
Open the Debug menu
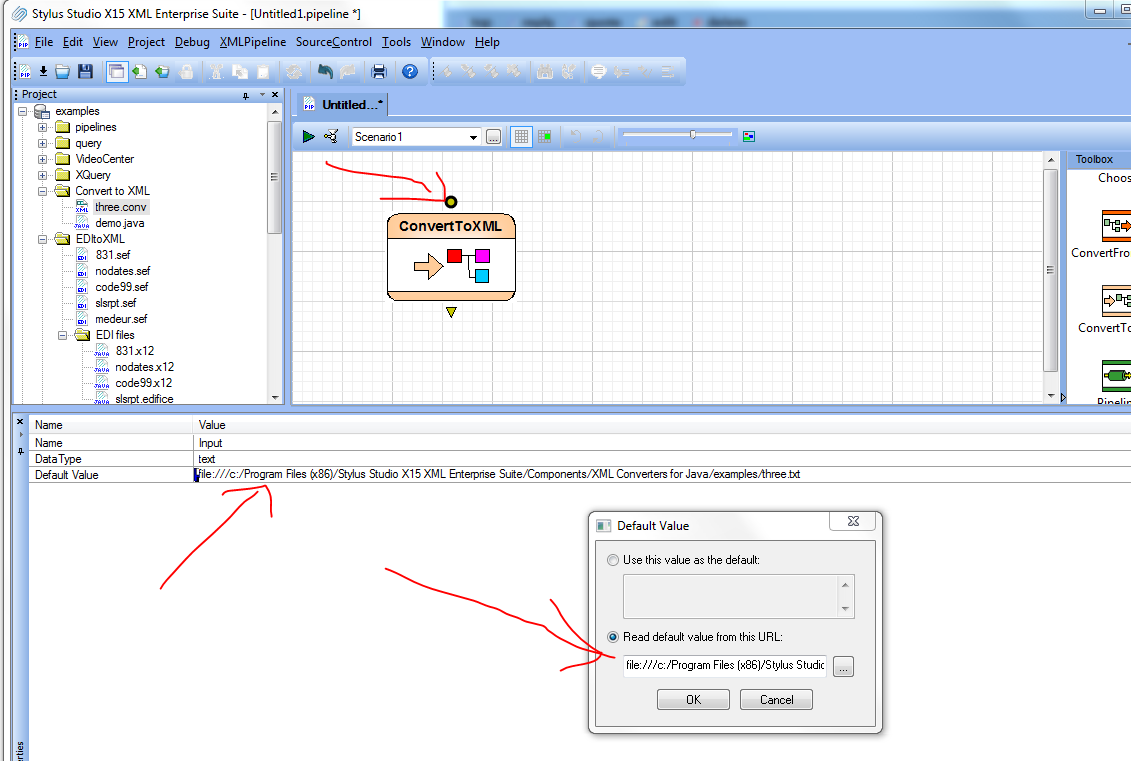(x=192, y=42)
